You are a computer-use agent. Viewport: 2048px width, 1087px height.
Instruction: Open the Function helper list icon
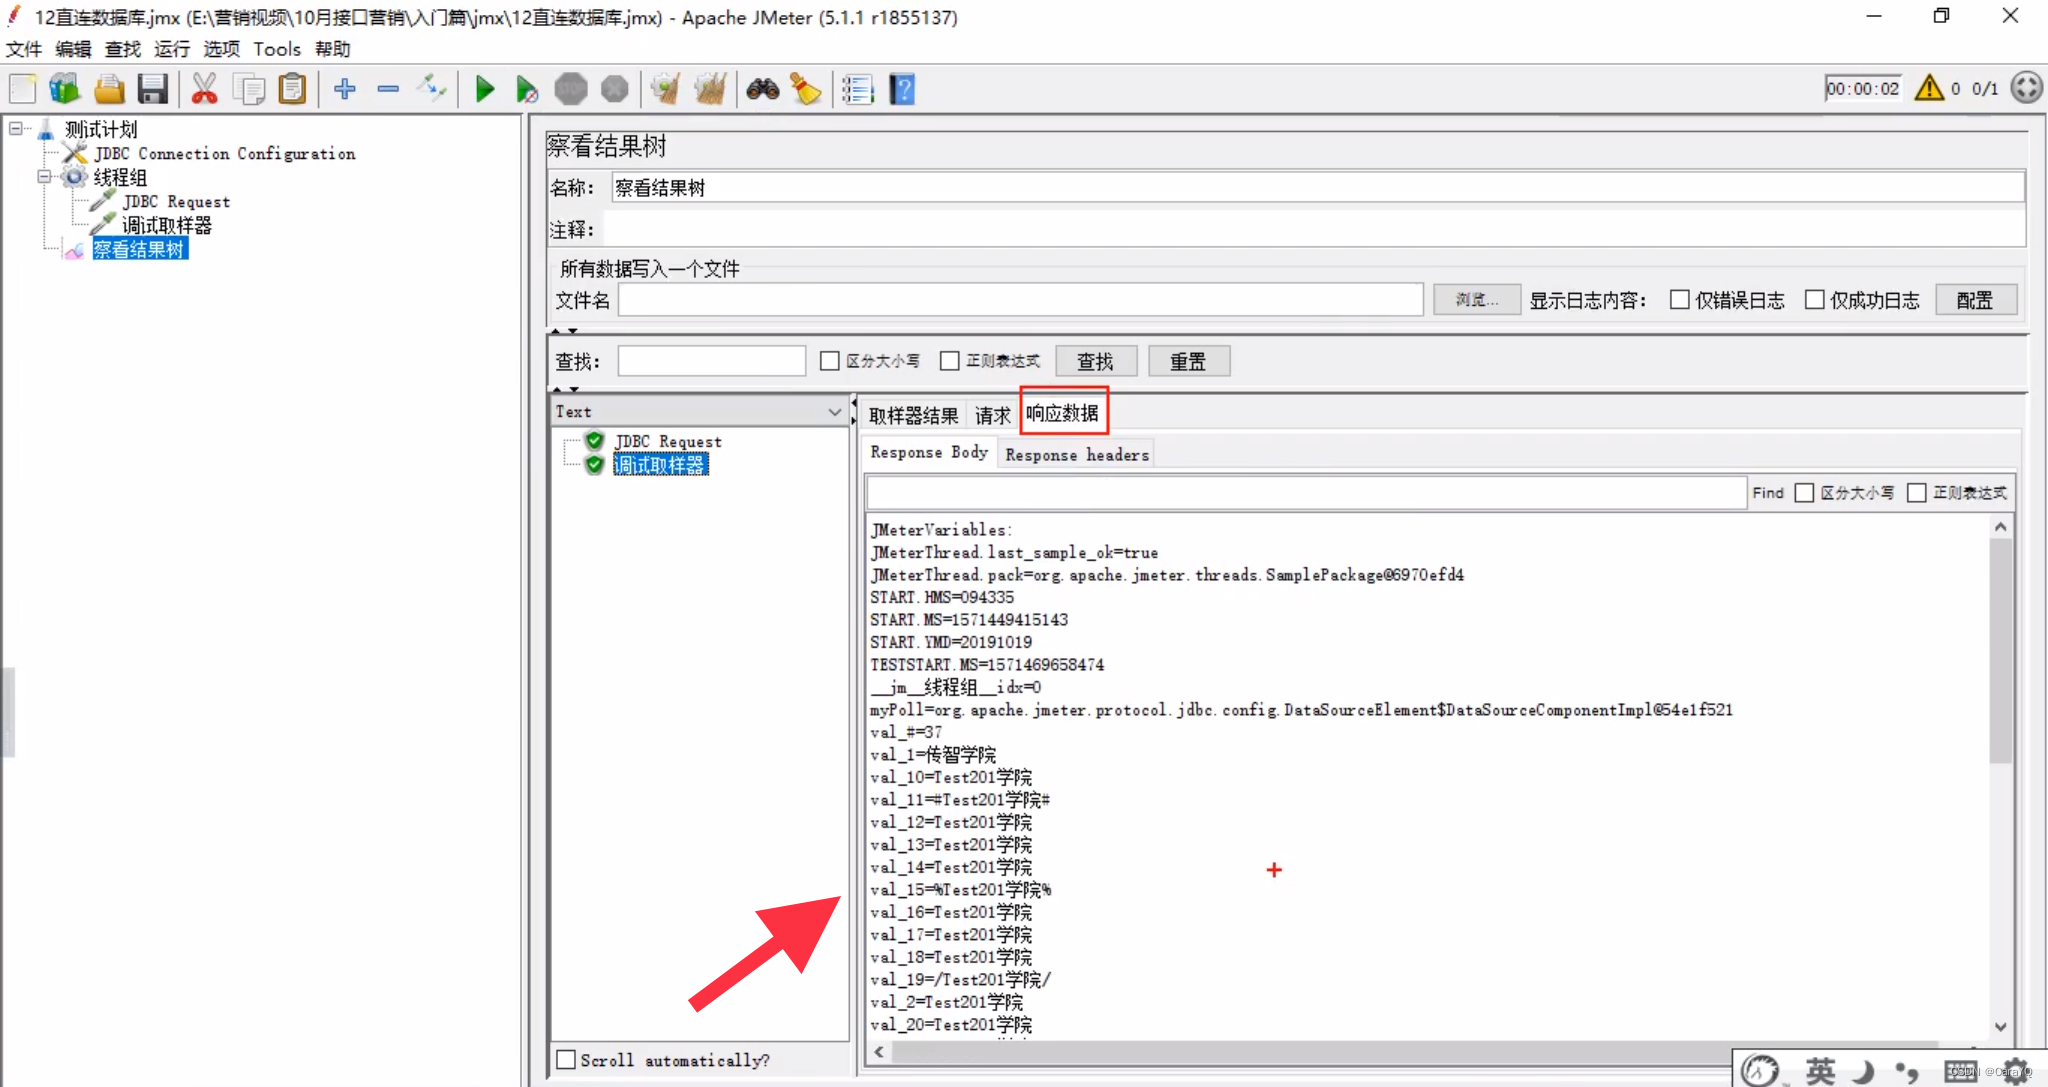point(857,89)
